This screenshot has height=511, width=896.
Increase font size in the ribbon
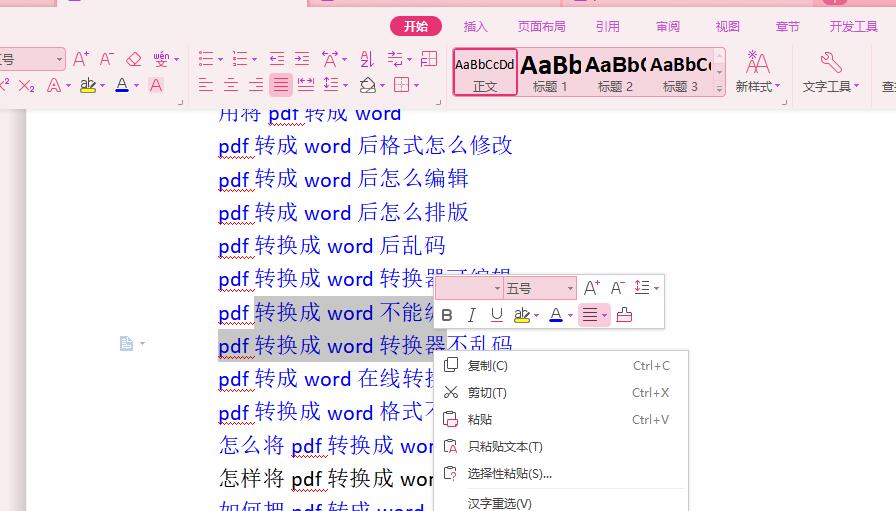(x=81, y=59)
